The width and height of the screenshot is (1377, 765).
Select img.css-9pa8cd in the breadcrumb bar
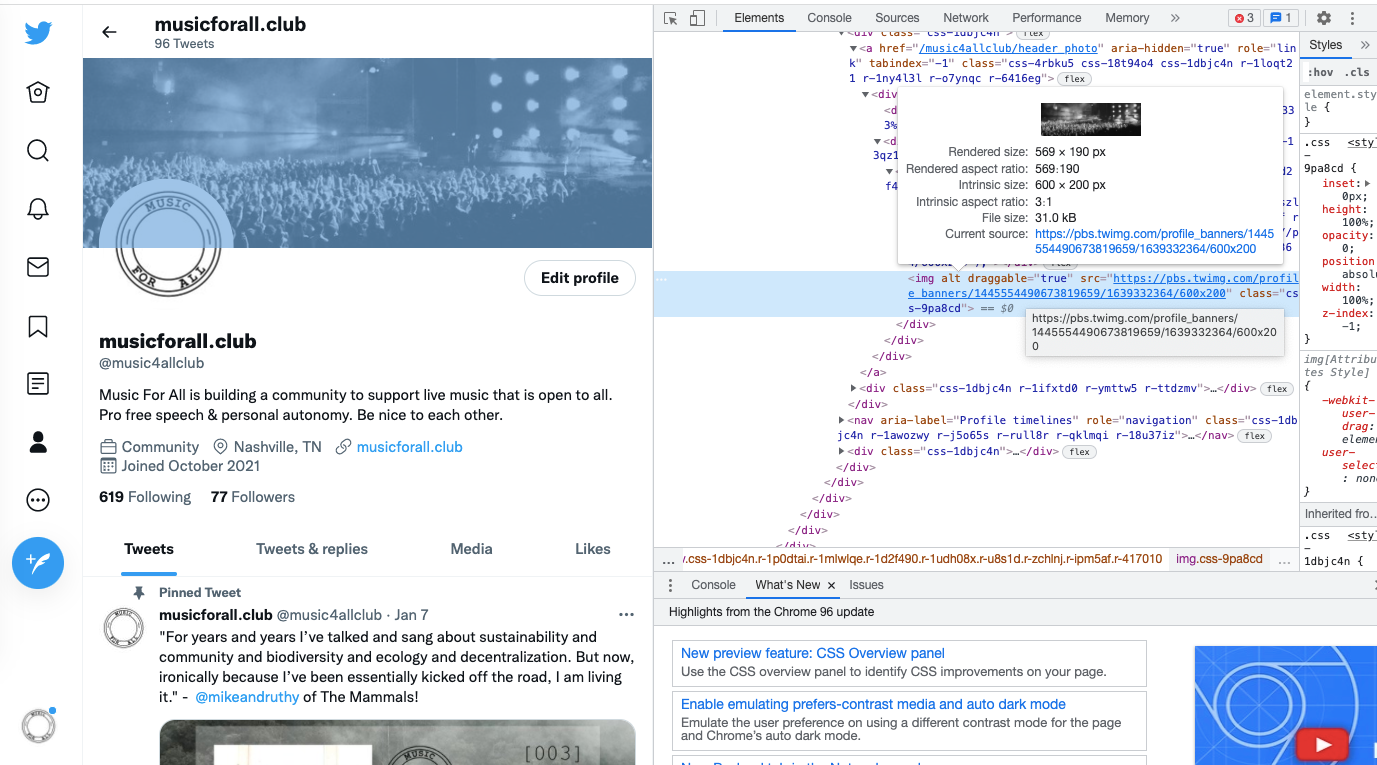pos(1219,559)
